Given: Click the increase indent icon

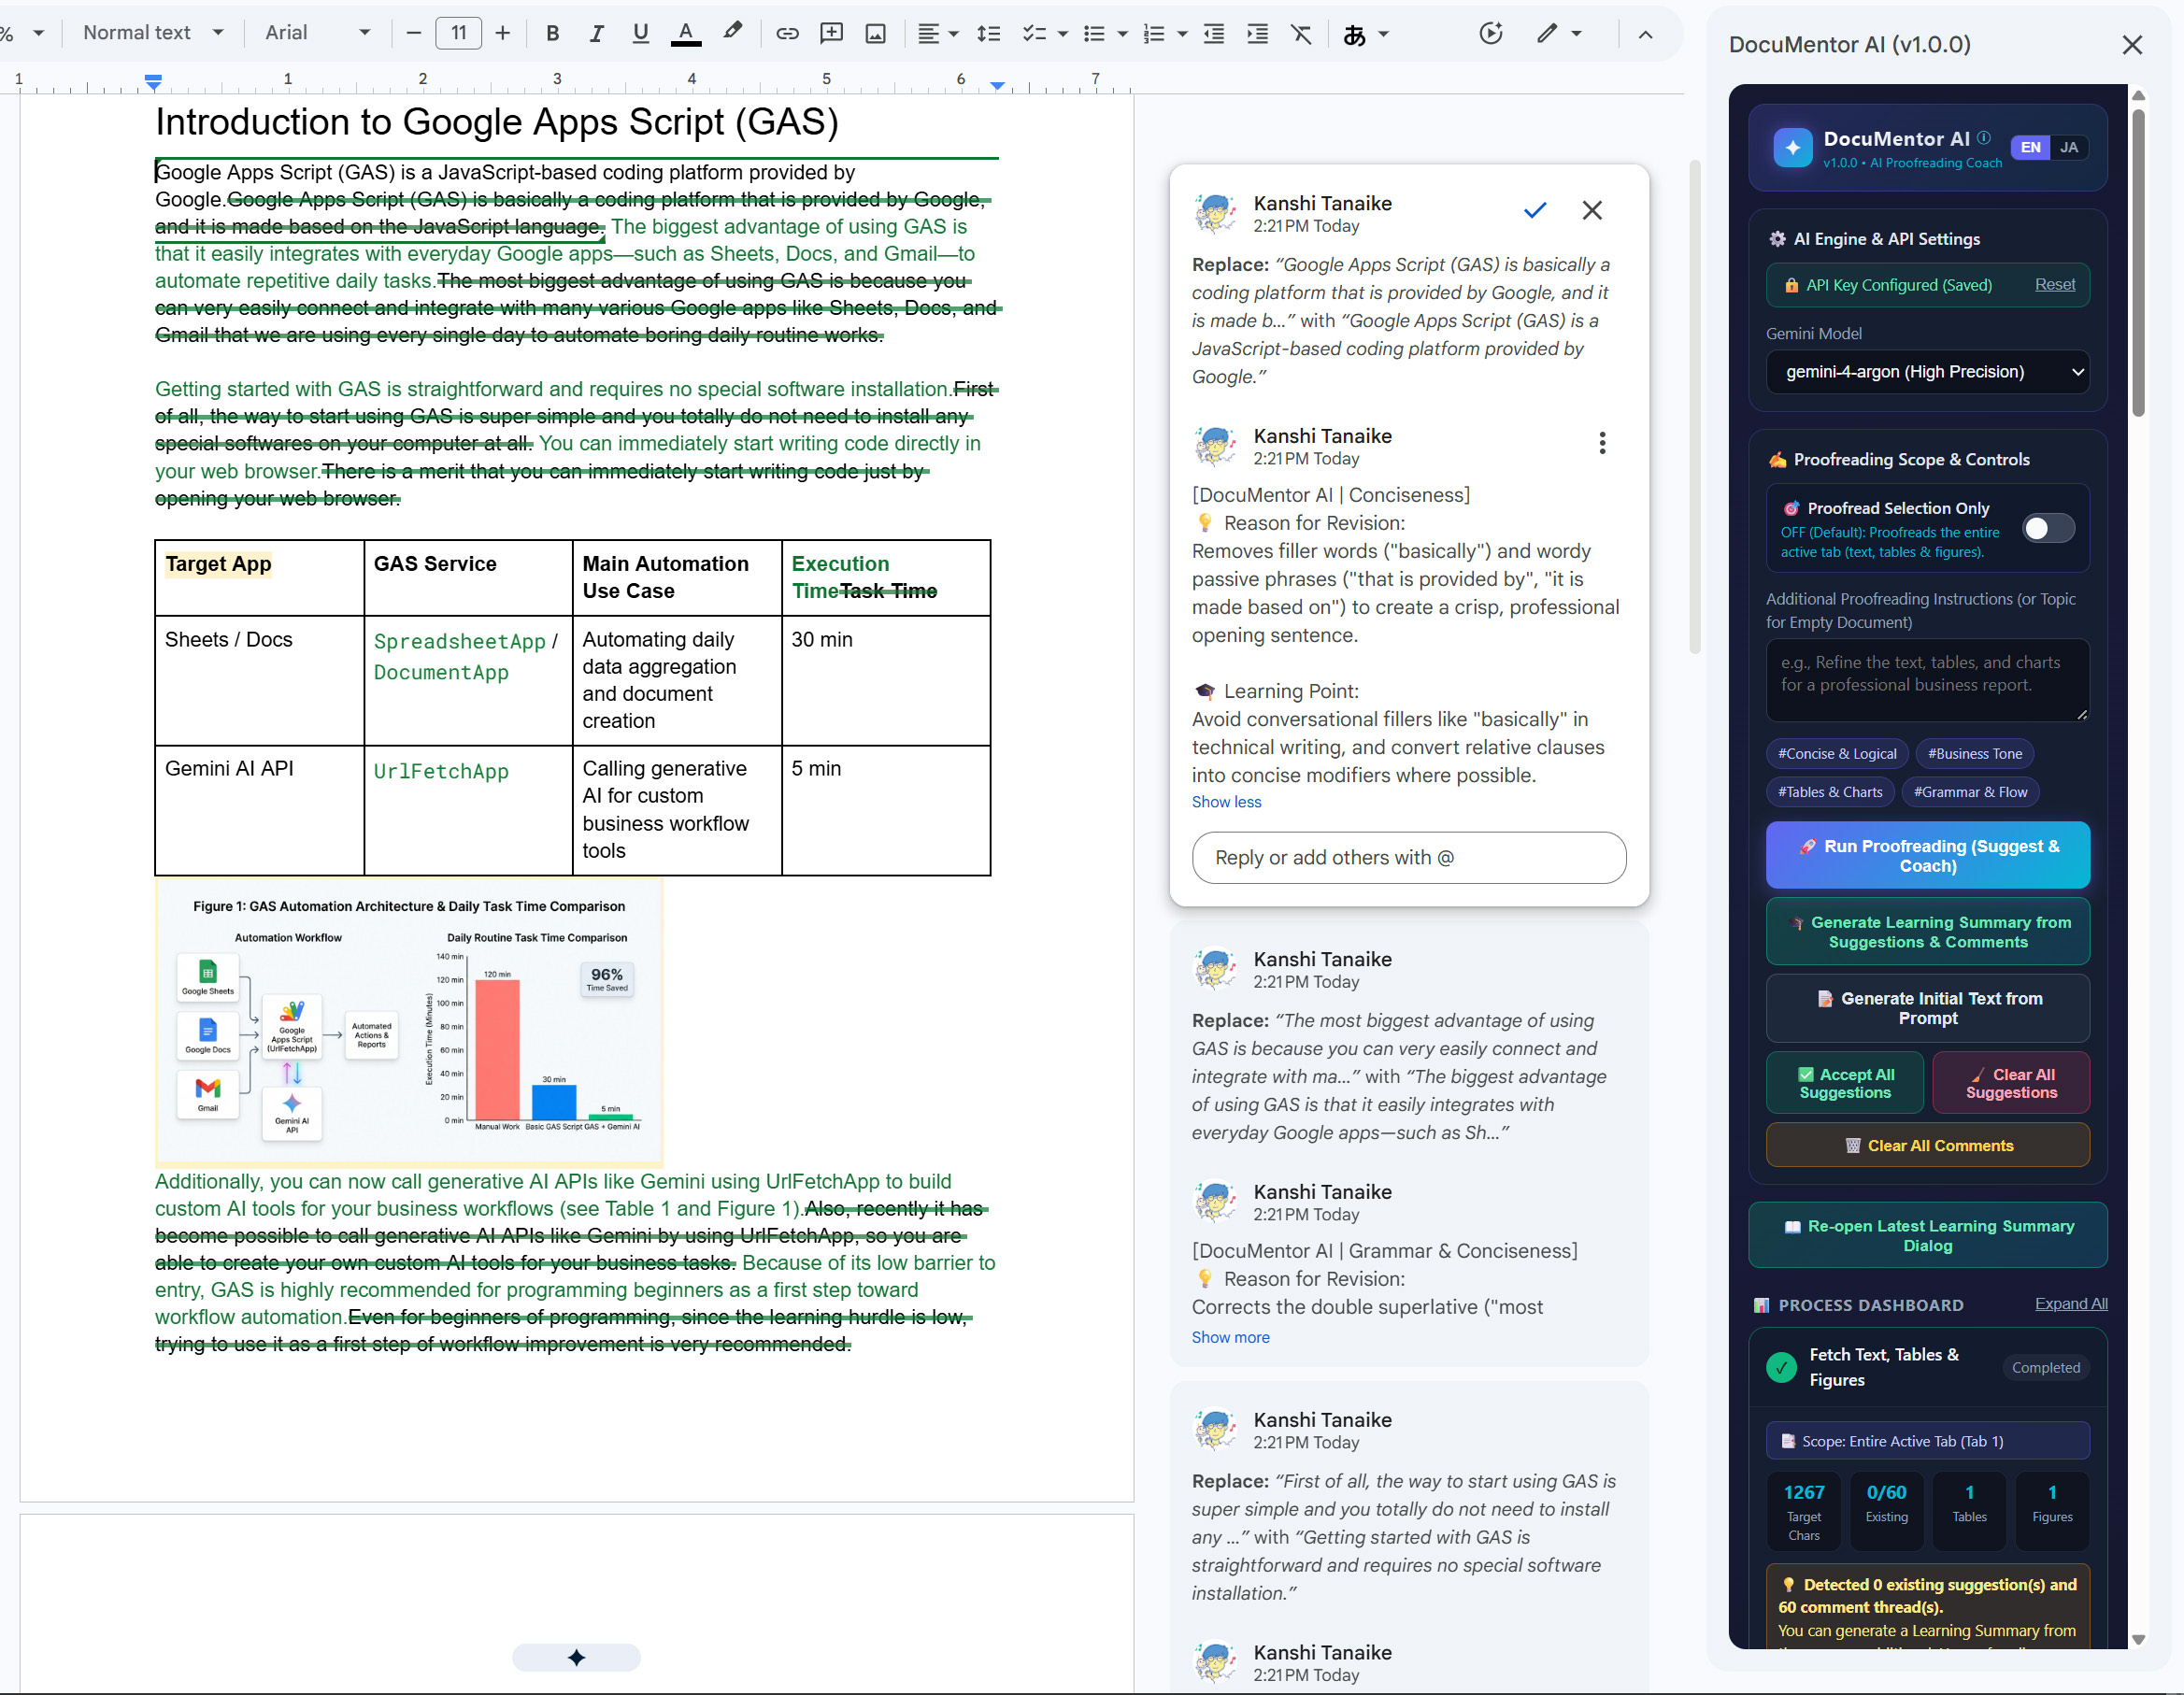Looking at the screenshot, I should click(x=1257, y=33).
